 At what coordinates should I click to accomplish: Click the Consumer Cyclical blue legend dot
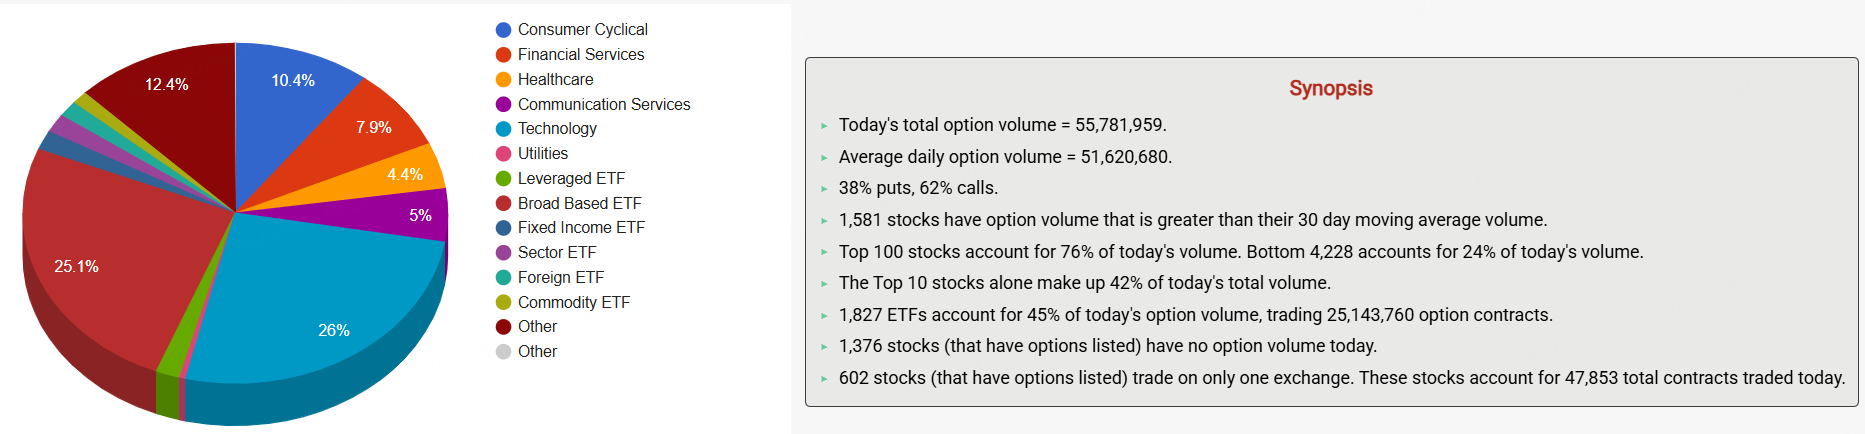click(504, 30)
